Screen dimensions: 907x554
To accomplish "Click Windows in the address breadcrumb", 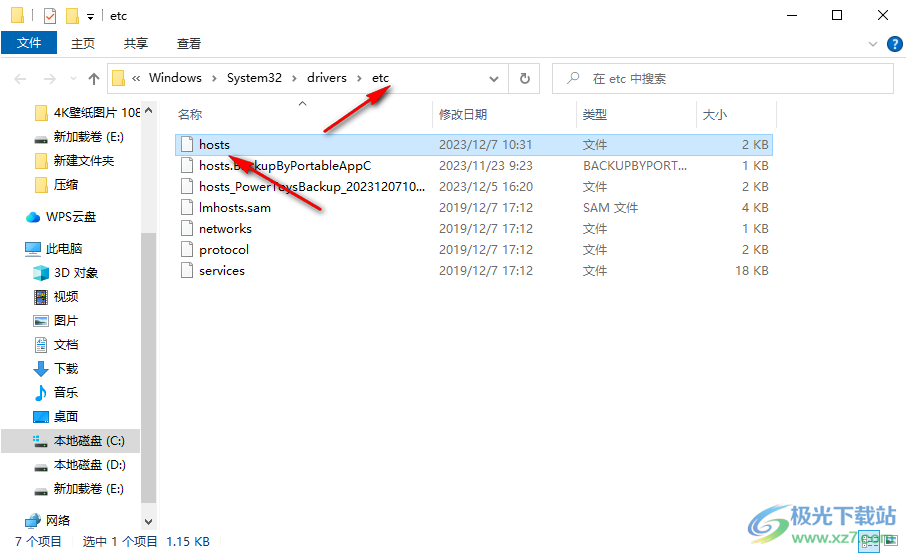I will point(175,78).
